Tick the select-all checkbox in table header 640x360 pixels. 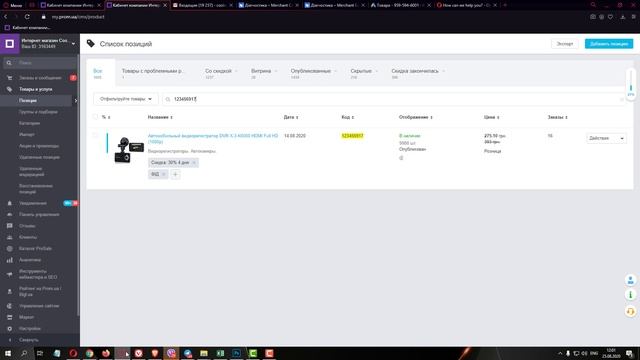95,117
